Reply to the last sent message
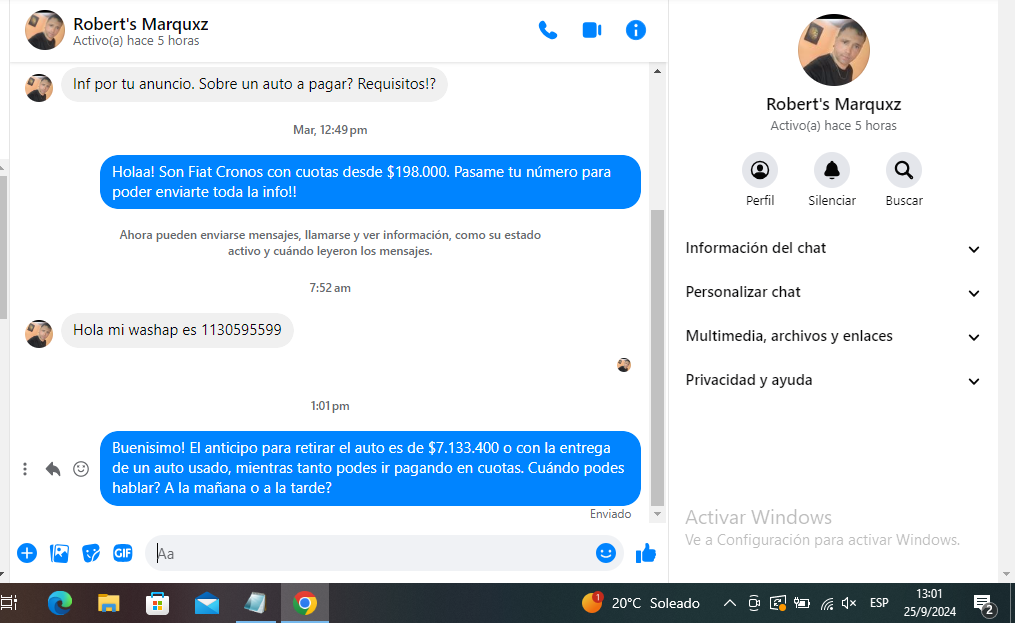Screen dimensions: 1015x623 click(53, 469)
